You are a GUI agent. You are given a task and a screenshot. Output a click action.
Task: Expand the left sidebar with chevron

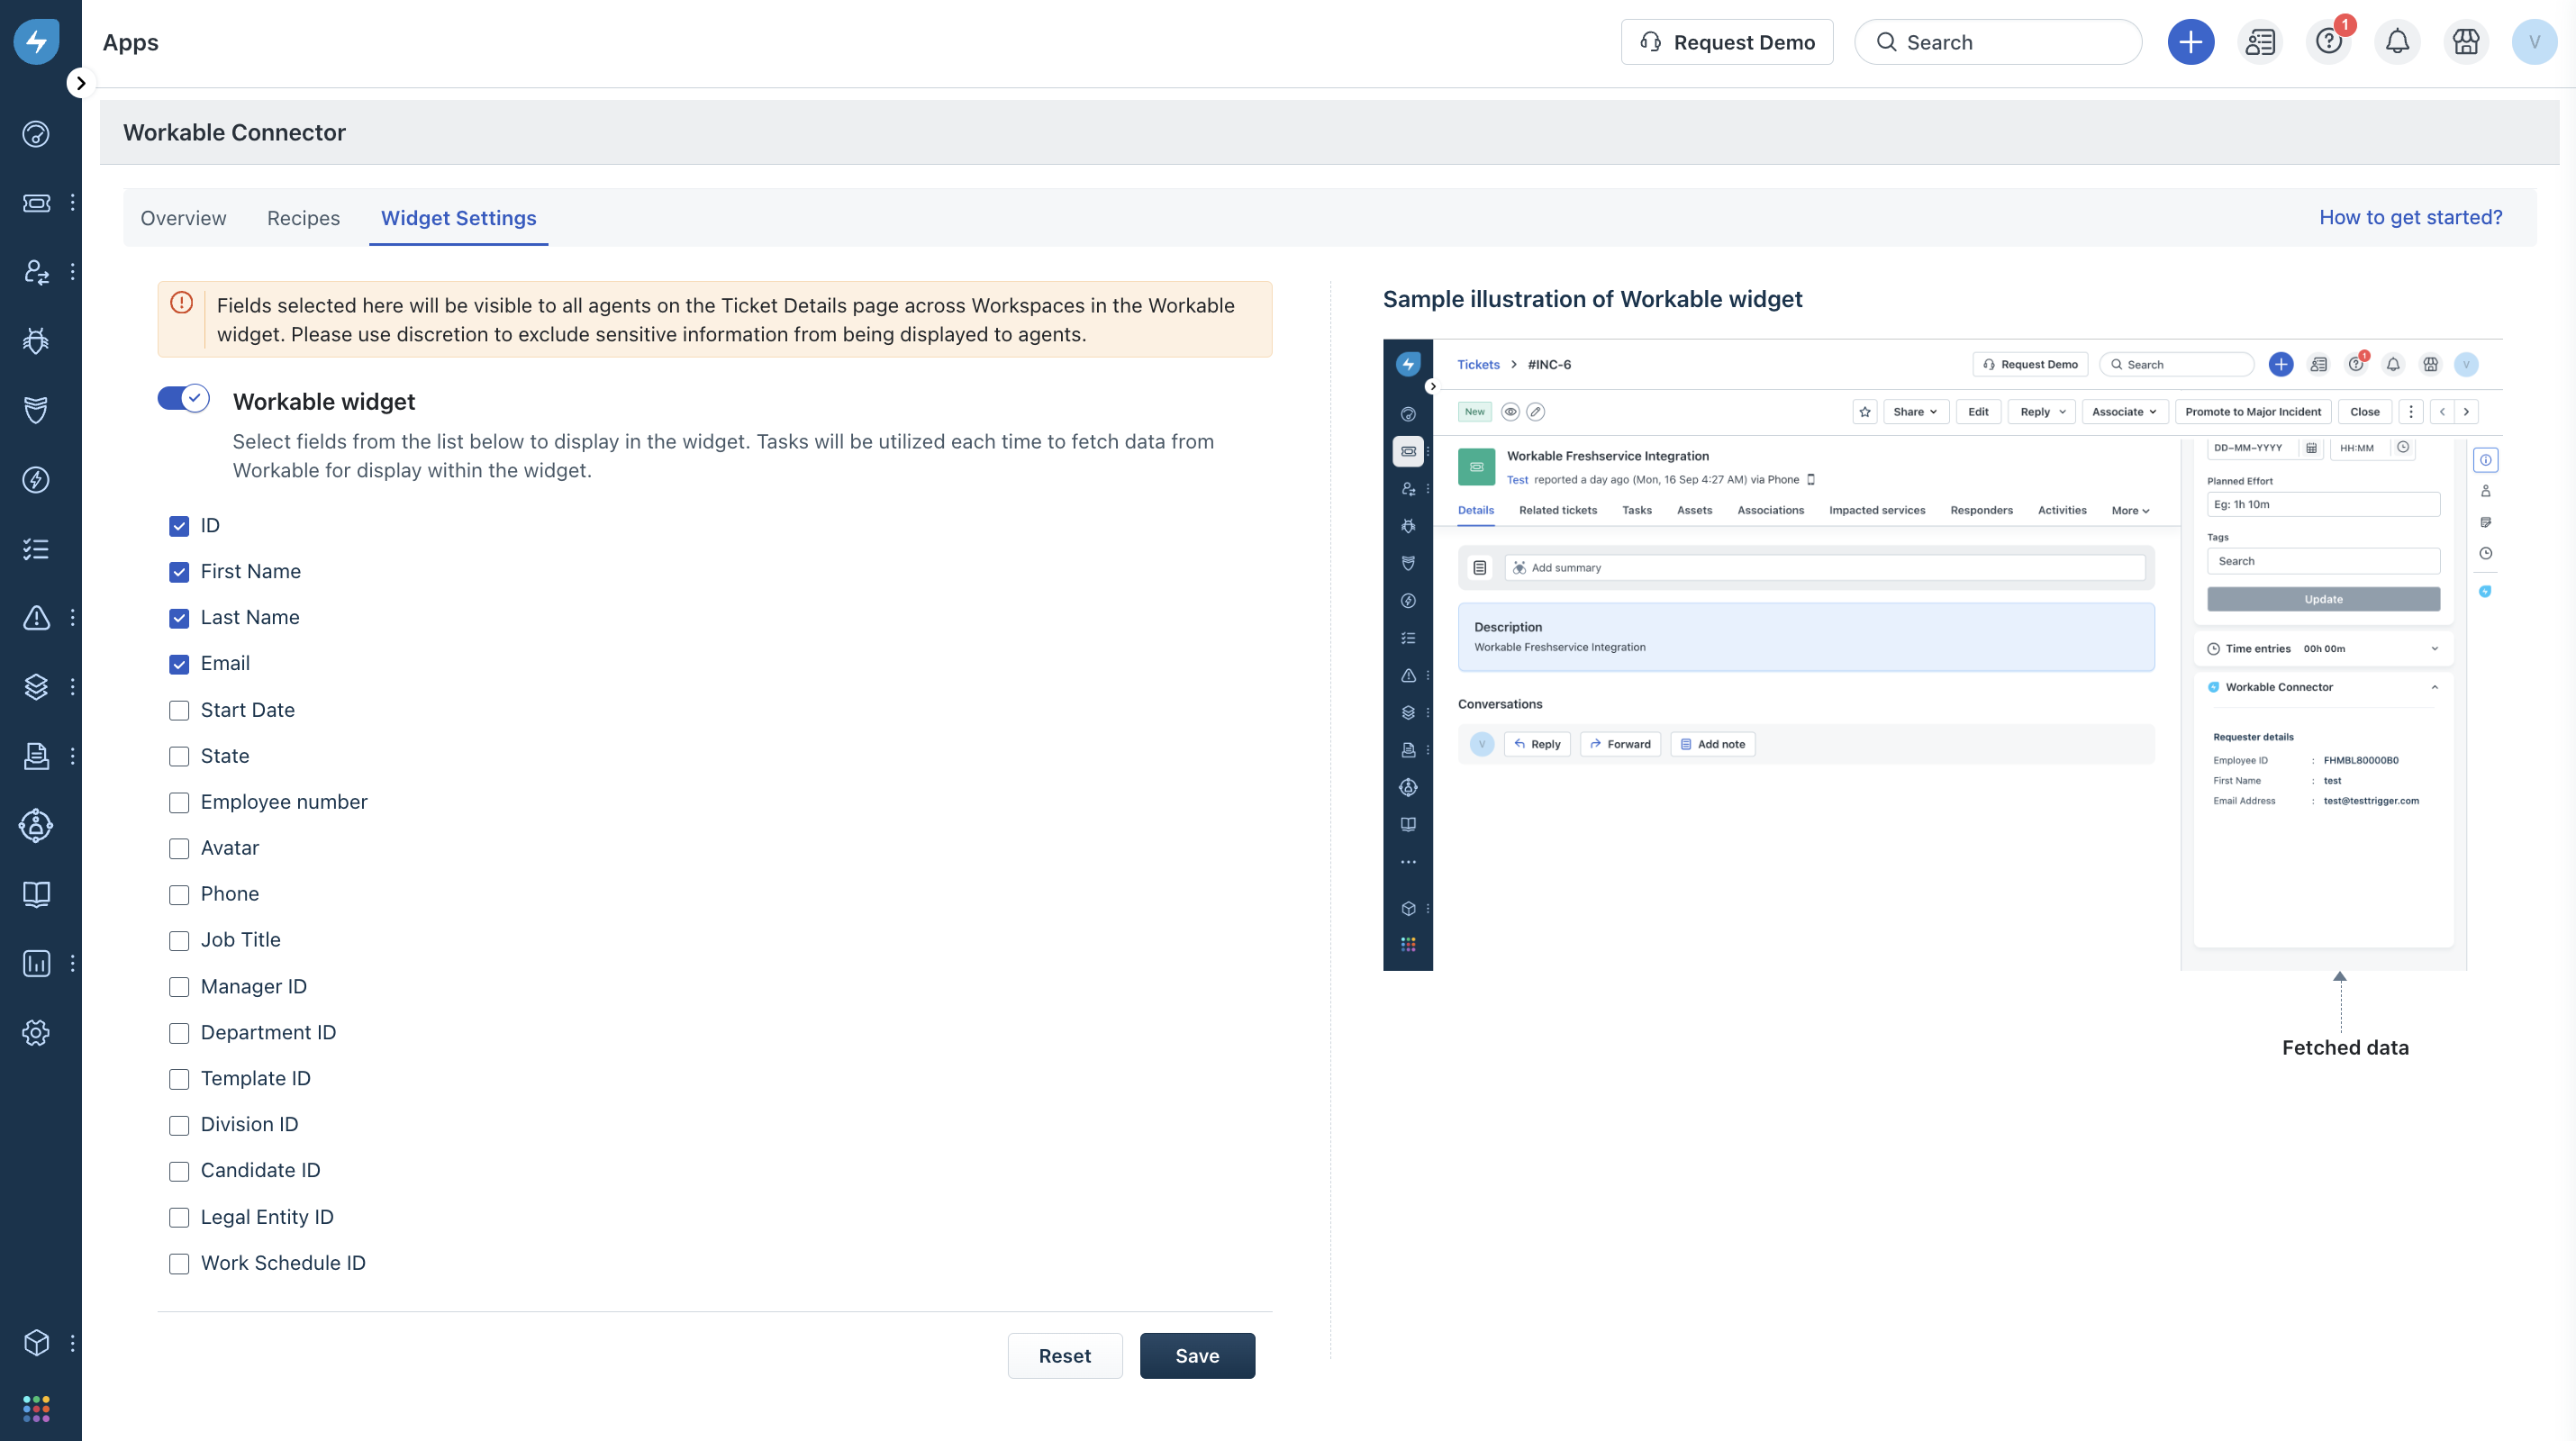81,83
